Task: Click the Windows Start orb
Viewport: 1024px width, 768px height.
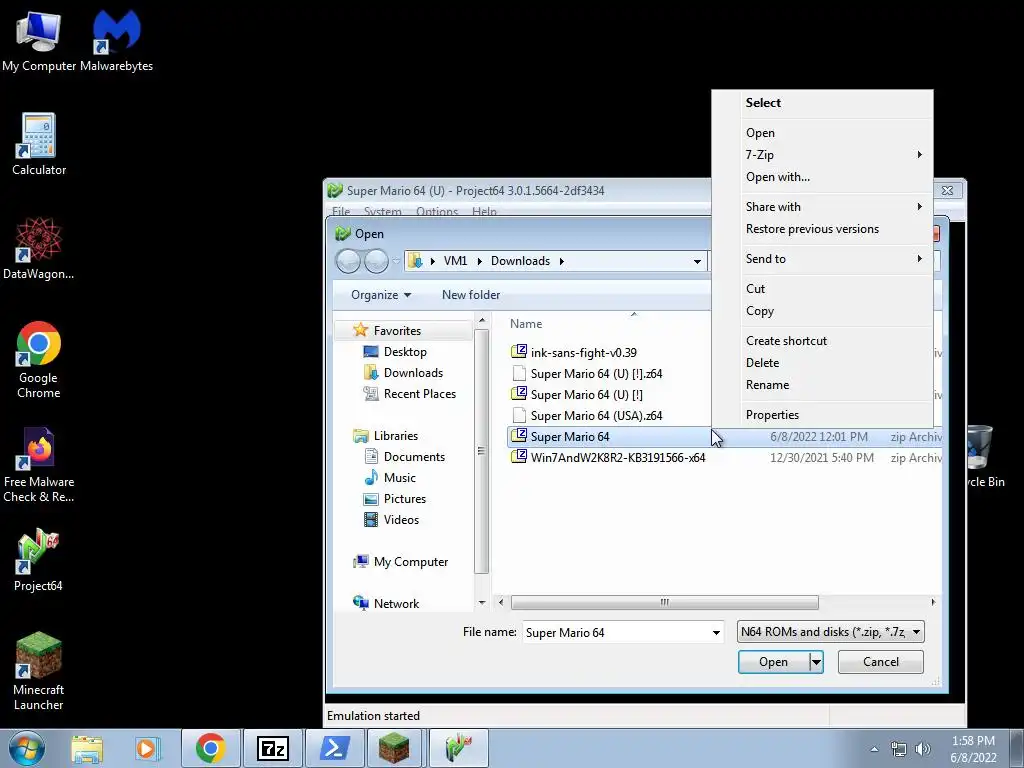Action: (x=26, y=748)
